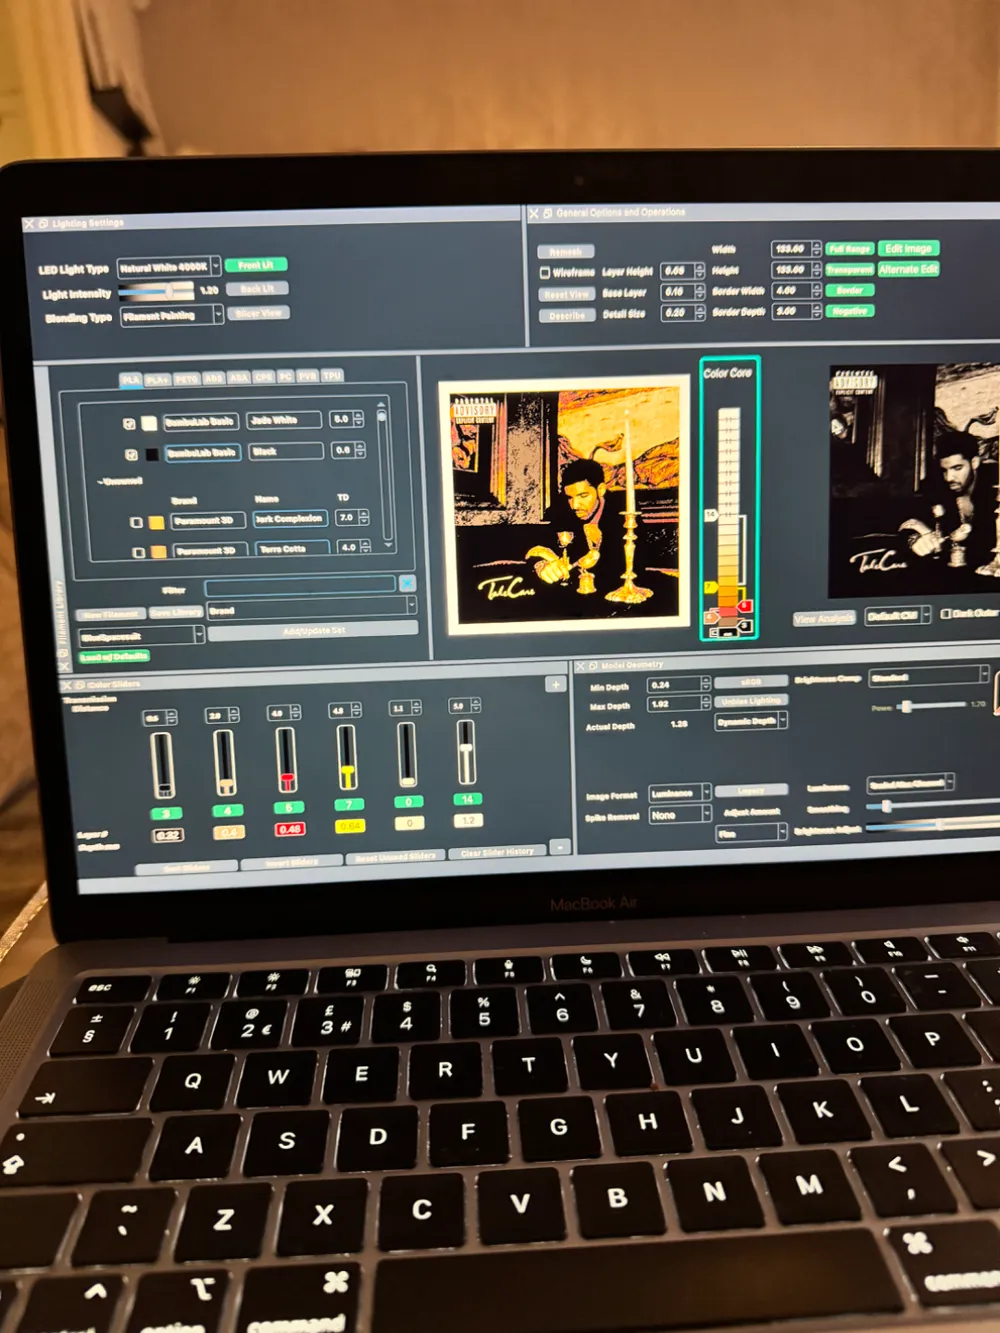Remove a color slider with the minus icon
Screen dimensions: 1000x1333
(560, 848)
